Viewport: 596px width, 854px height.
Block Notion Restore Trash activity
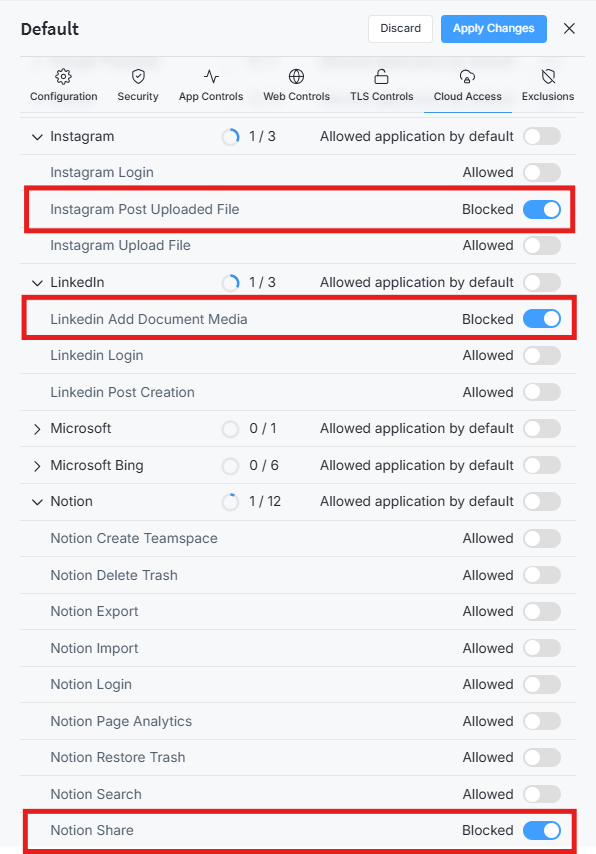click(x=542, y=757)
